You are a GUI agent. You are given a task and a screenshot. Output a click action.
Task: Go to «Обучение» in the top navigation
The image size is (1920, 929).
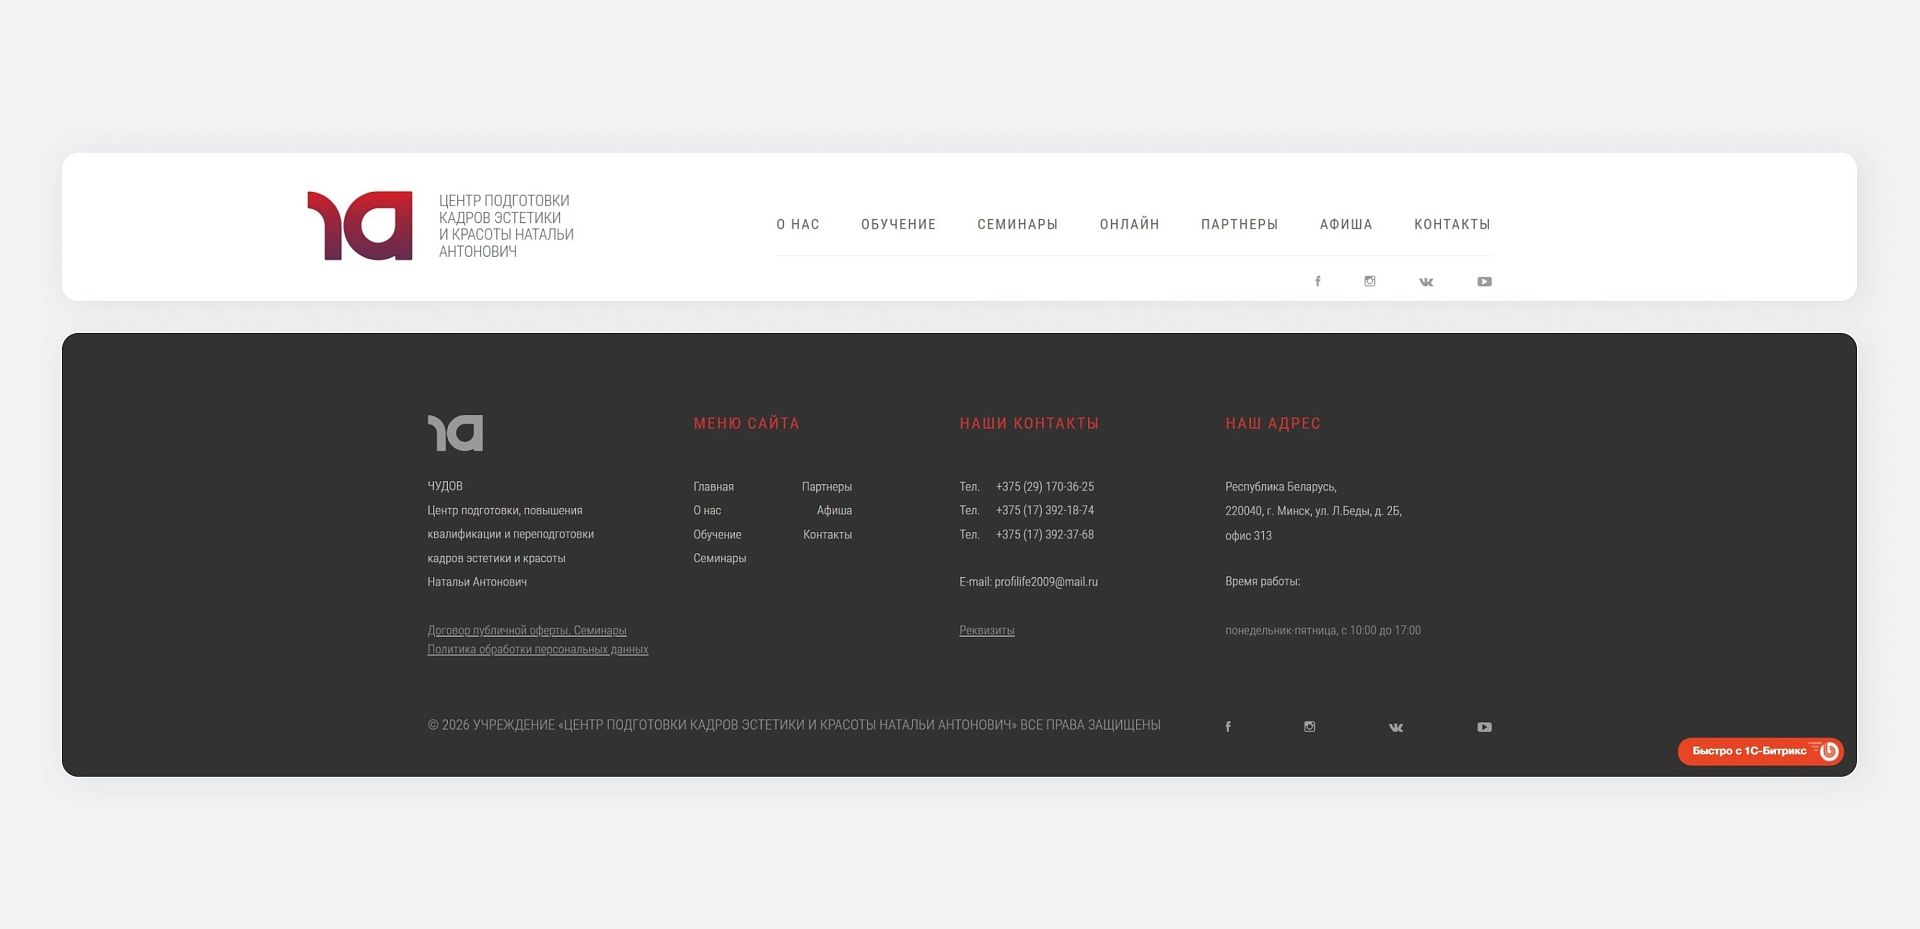pyautogui.click(x=898, y=225)
